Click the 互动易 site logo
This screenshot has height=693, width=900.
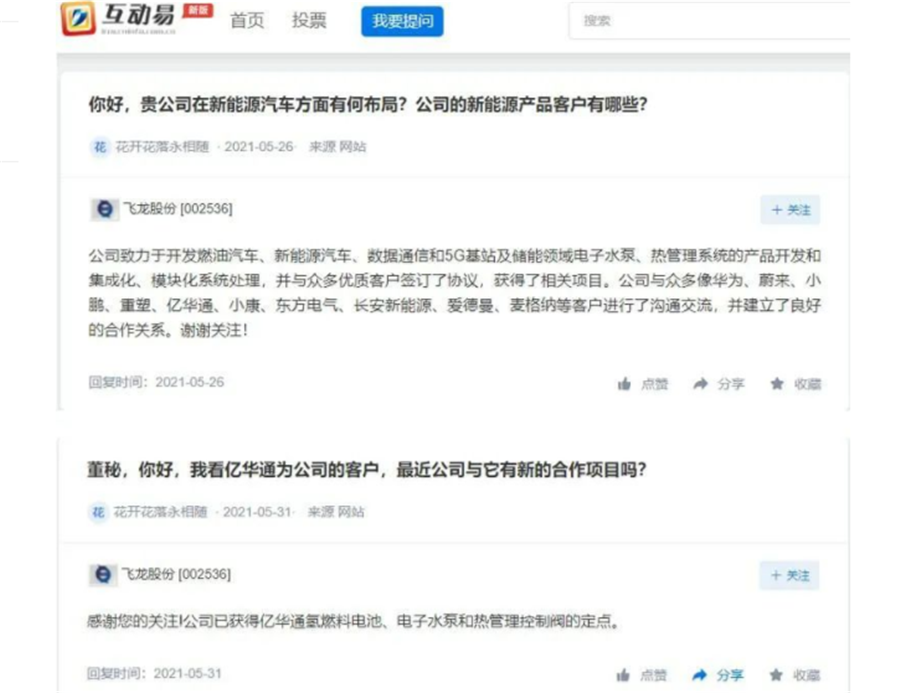(x=118, y=18)
